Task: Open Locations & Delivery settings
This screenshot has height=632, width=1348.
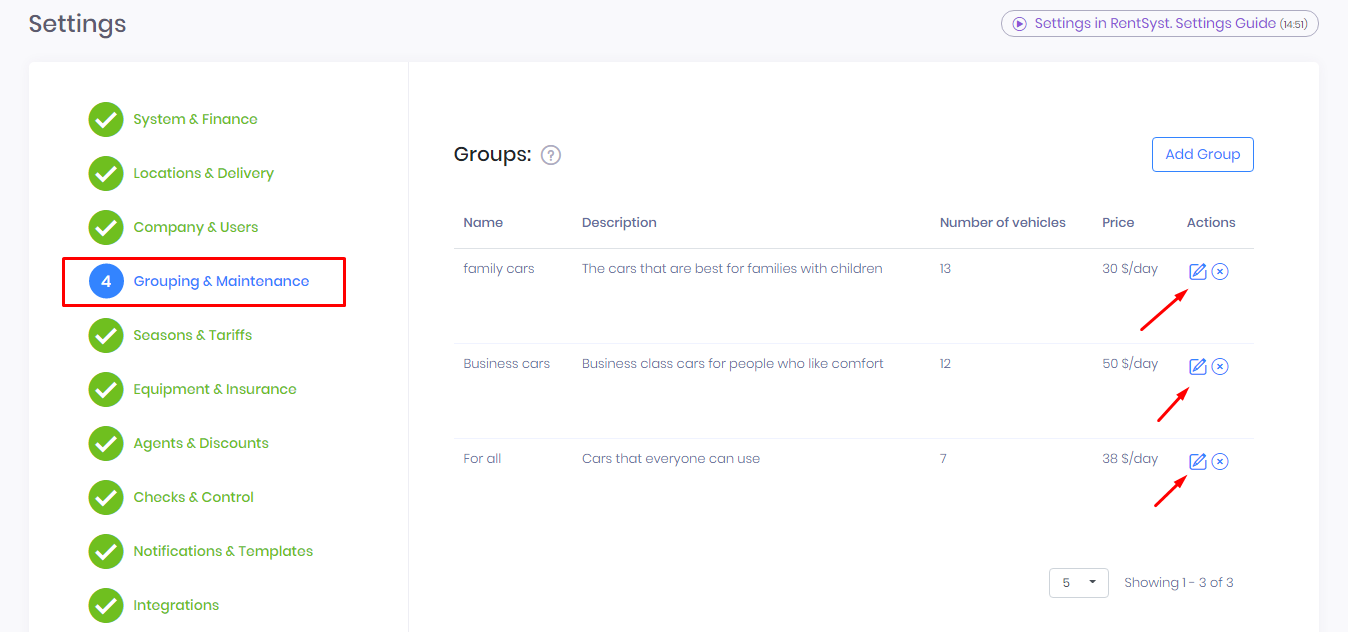Action: (203, 173)
